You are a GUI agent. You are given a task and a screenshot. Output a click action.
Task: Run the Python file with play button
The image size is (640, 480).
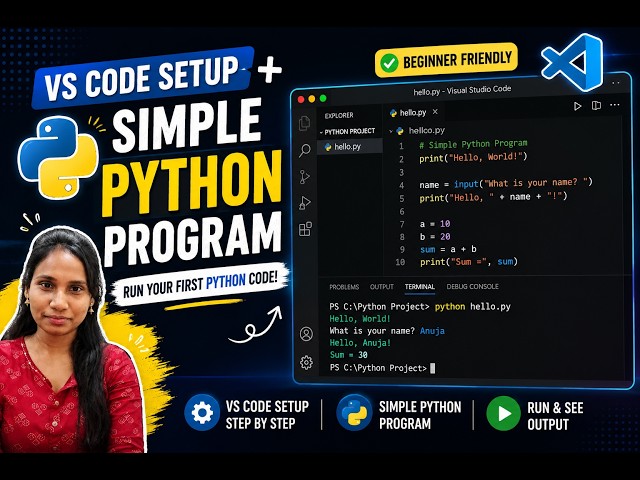(577, 106)
